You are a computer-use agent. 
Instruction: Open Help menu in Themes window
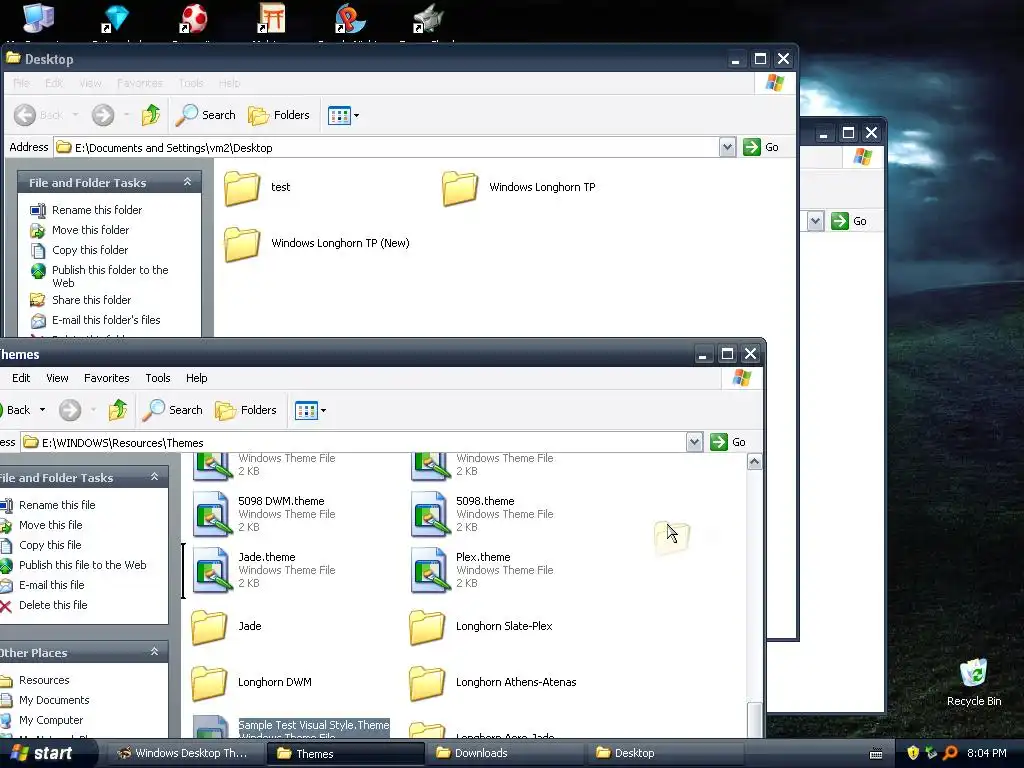click(196, 378)
